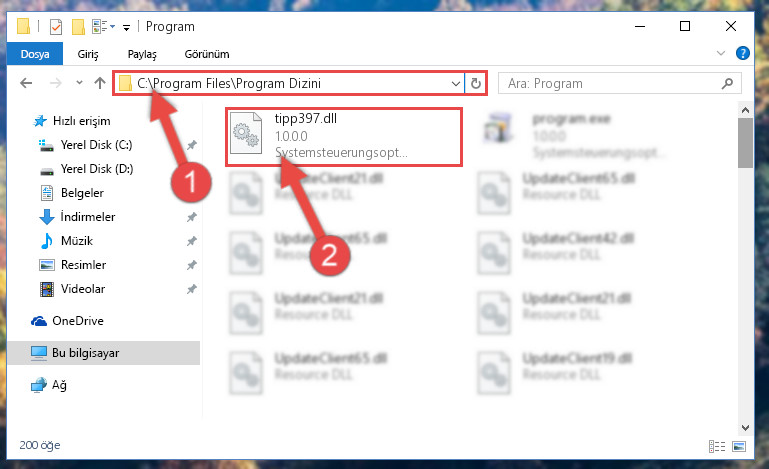Expand the recent locations dropdown arrow

[79, 83]
